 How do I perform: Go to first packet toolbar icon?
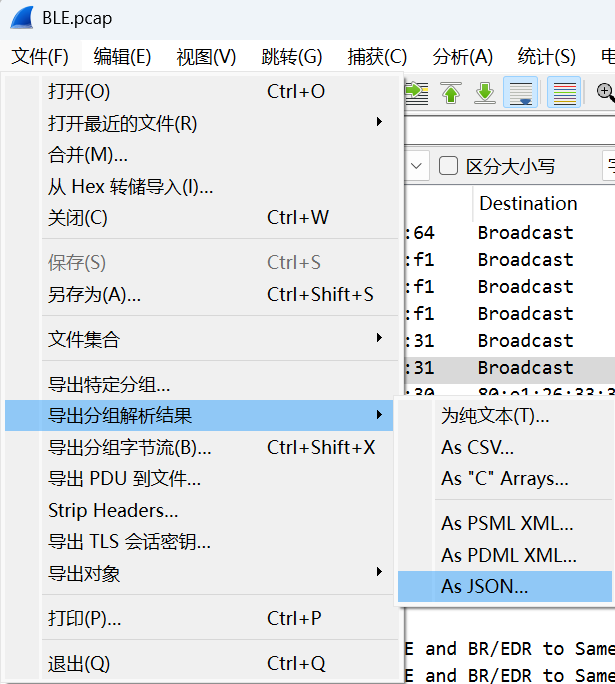[x=451, y=92]
